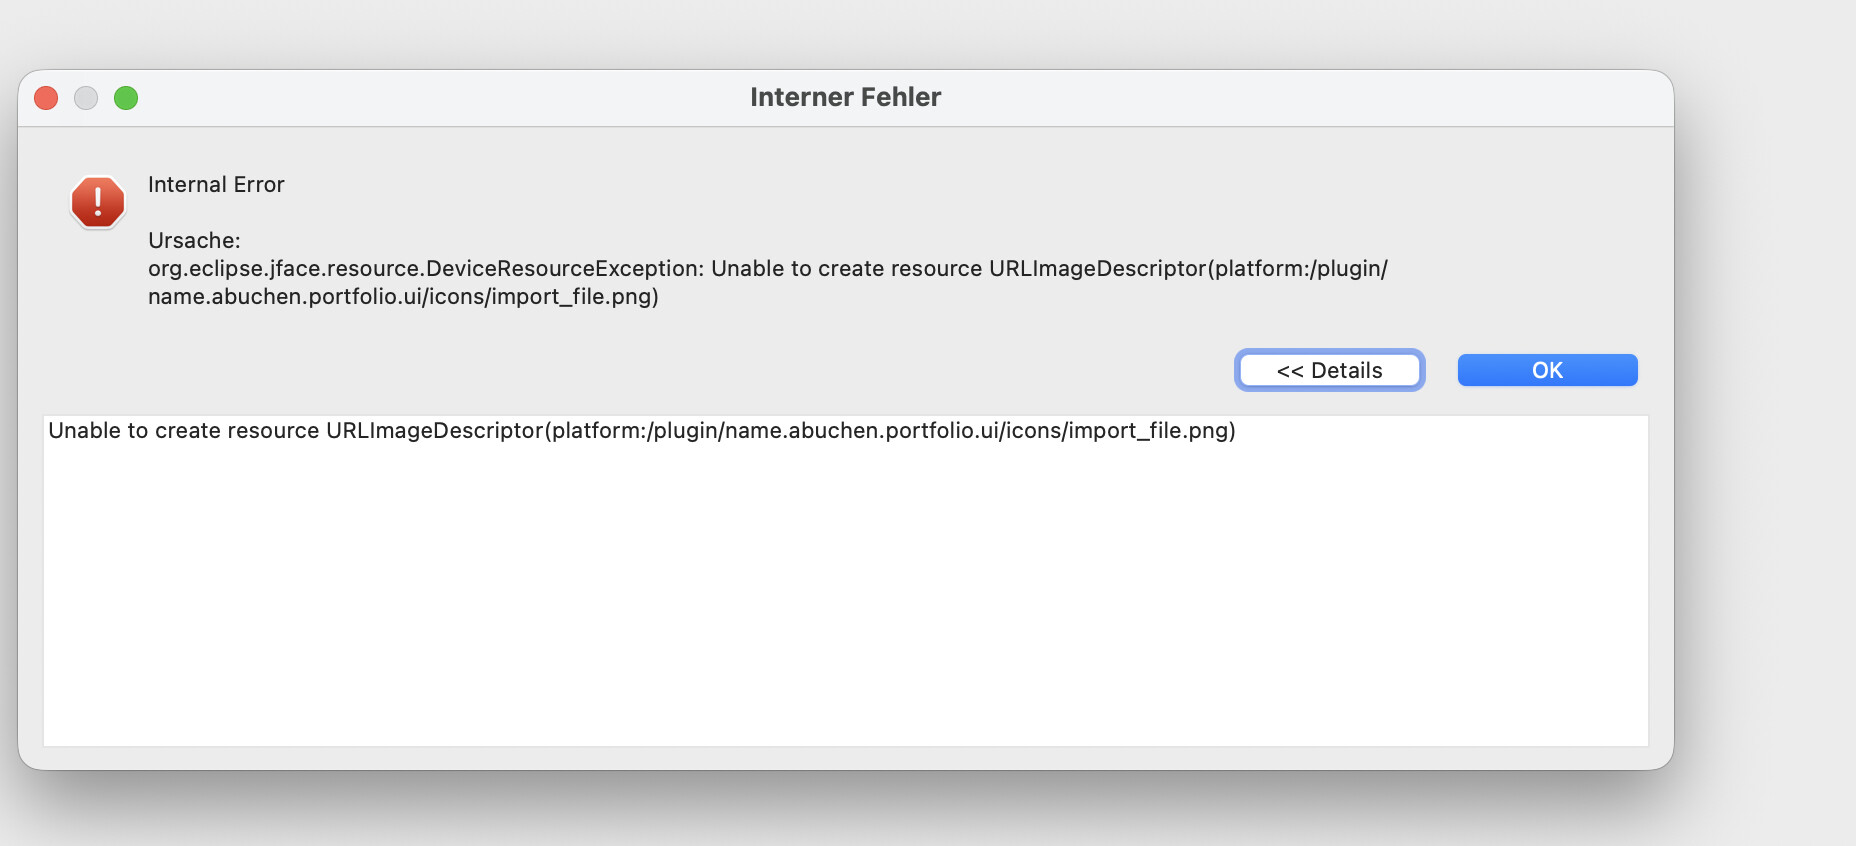Close the Interner Fehler dialog window
Image resolution: width=1856 pixels, height=846 pixels.
(46, 98)
